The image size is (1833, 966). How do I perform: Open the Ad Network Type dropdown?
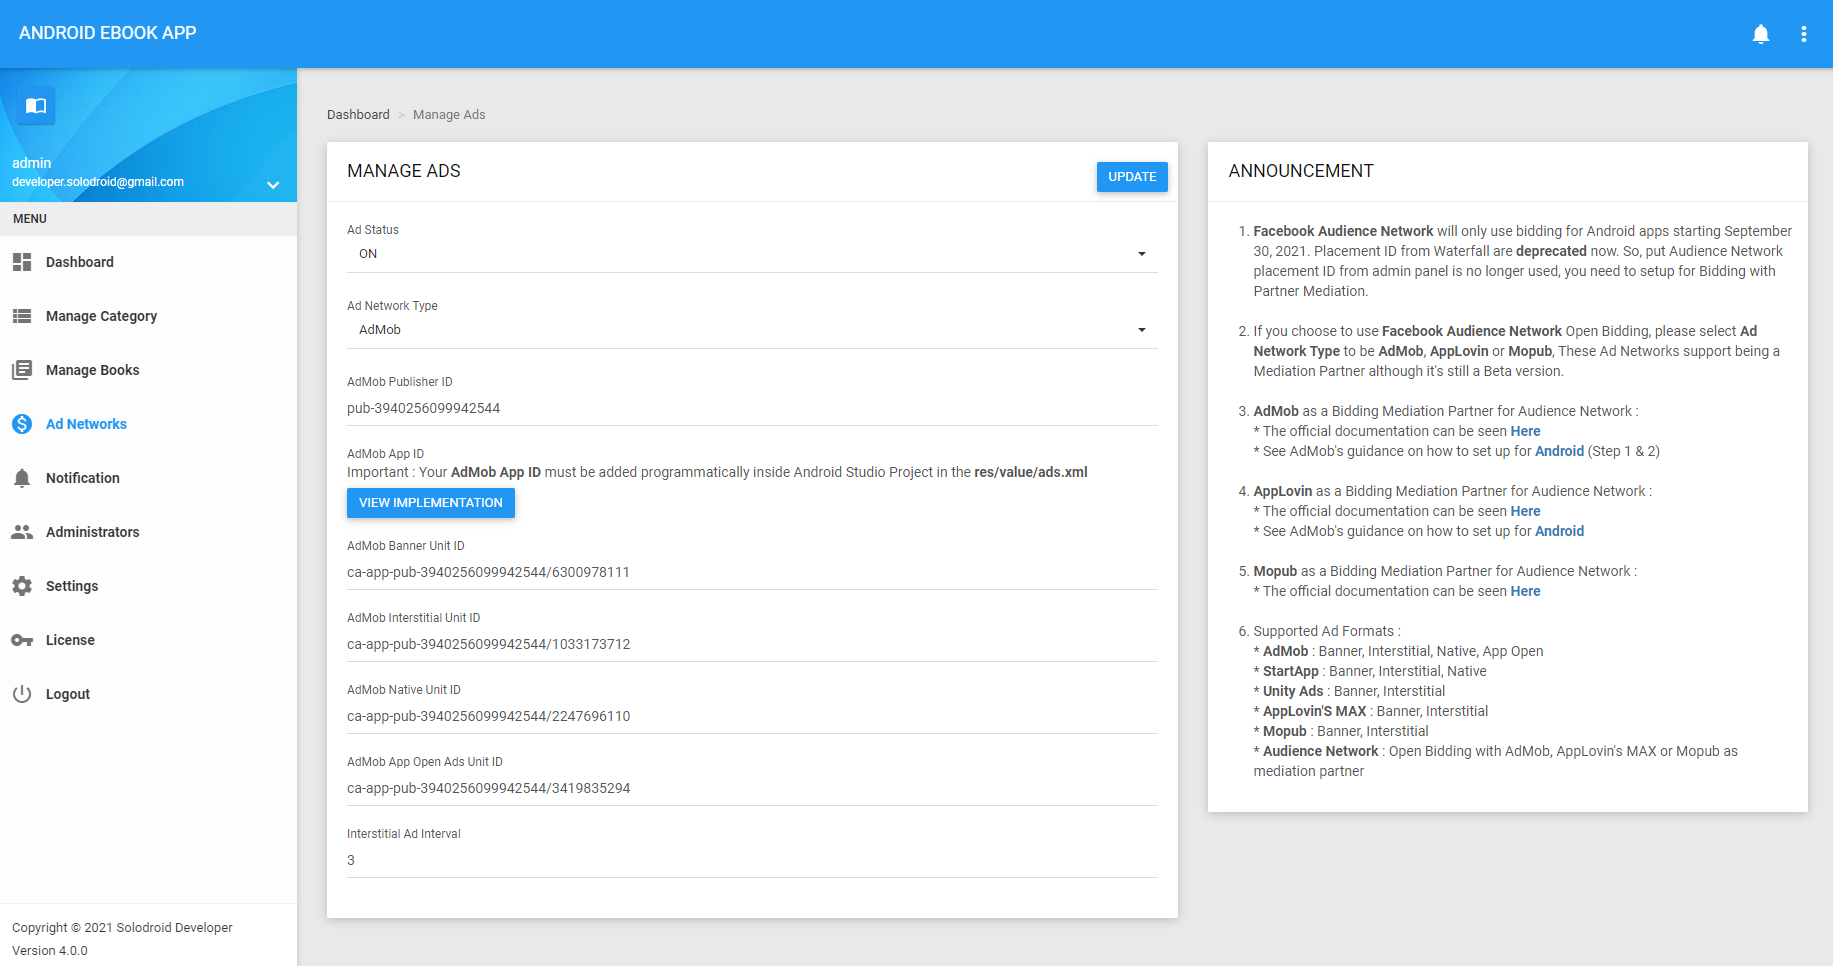(x=751, y=330)
